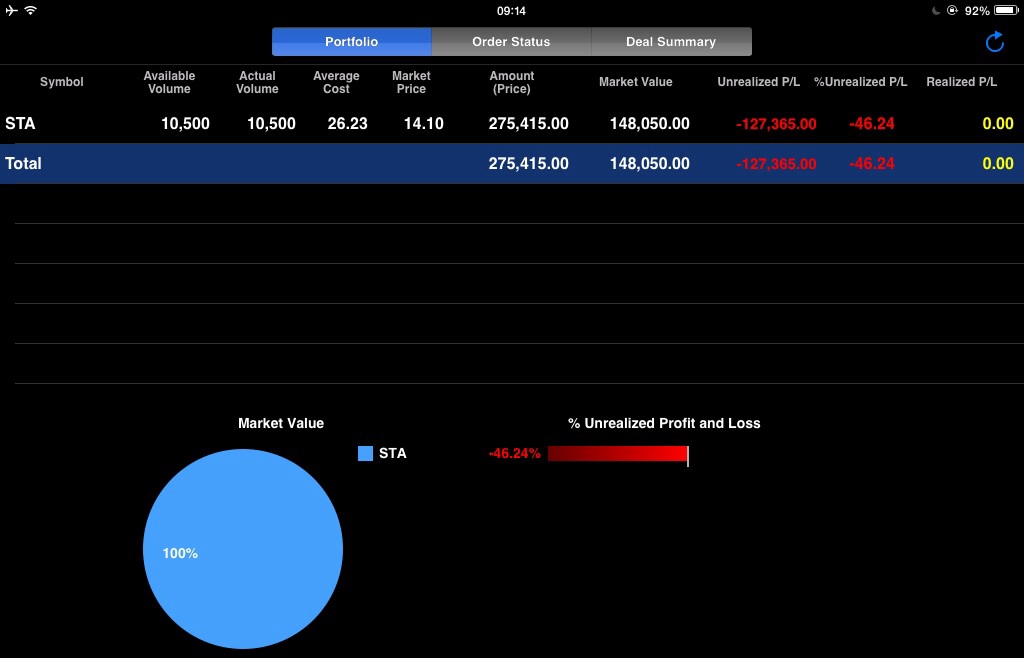Tap STA available volume 10,500
Screen dimensions: 1024x658
coord(185,123)
